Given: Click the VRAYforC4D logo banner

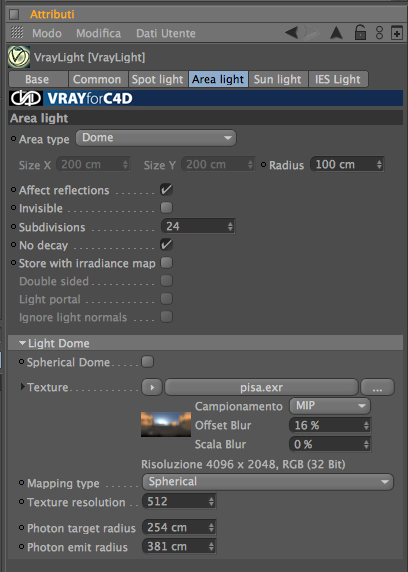Looking at the screenshot, I should point(206,98).
